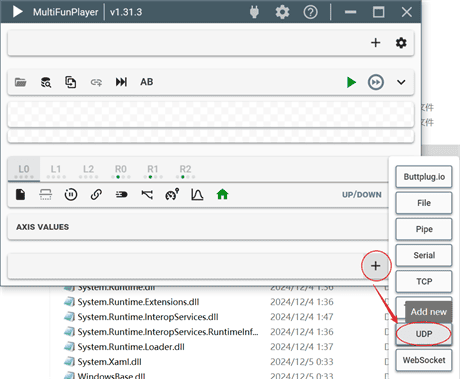This screenshot has height=379, width=460.
Task: Toggle AB loop button
Action: pyautogui.click(x=147, y=82)
